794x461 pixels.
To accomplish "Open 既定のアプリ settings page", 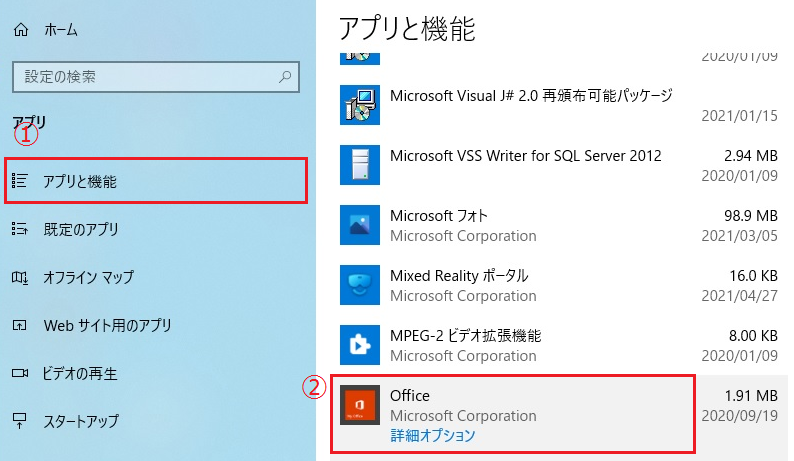I will click(x=81, y=229).
